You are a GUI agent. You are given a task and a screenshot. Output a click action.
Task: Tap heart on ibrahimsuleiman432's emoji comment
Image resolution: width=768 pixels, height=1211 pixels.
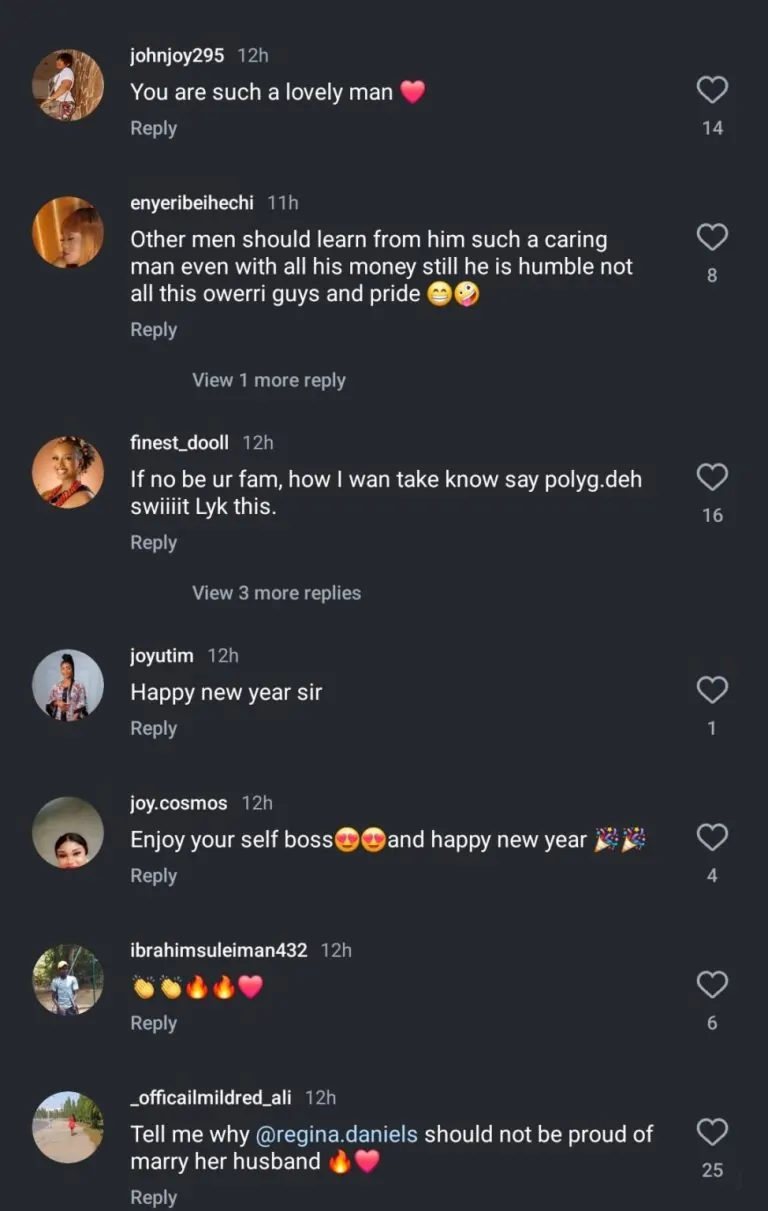pos(712,985)
